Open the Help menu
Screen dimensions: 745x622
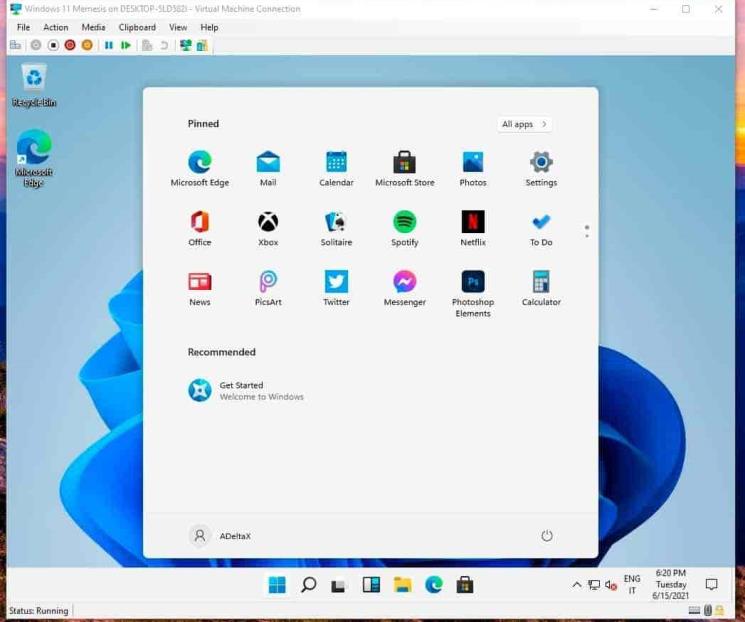click(x=209, y=27)
